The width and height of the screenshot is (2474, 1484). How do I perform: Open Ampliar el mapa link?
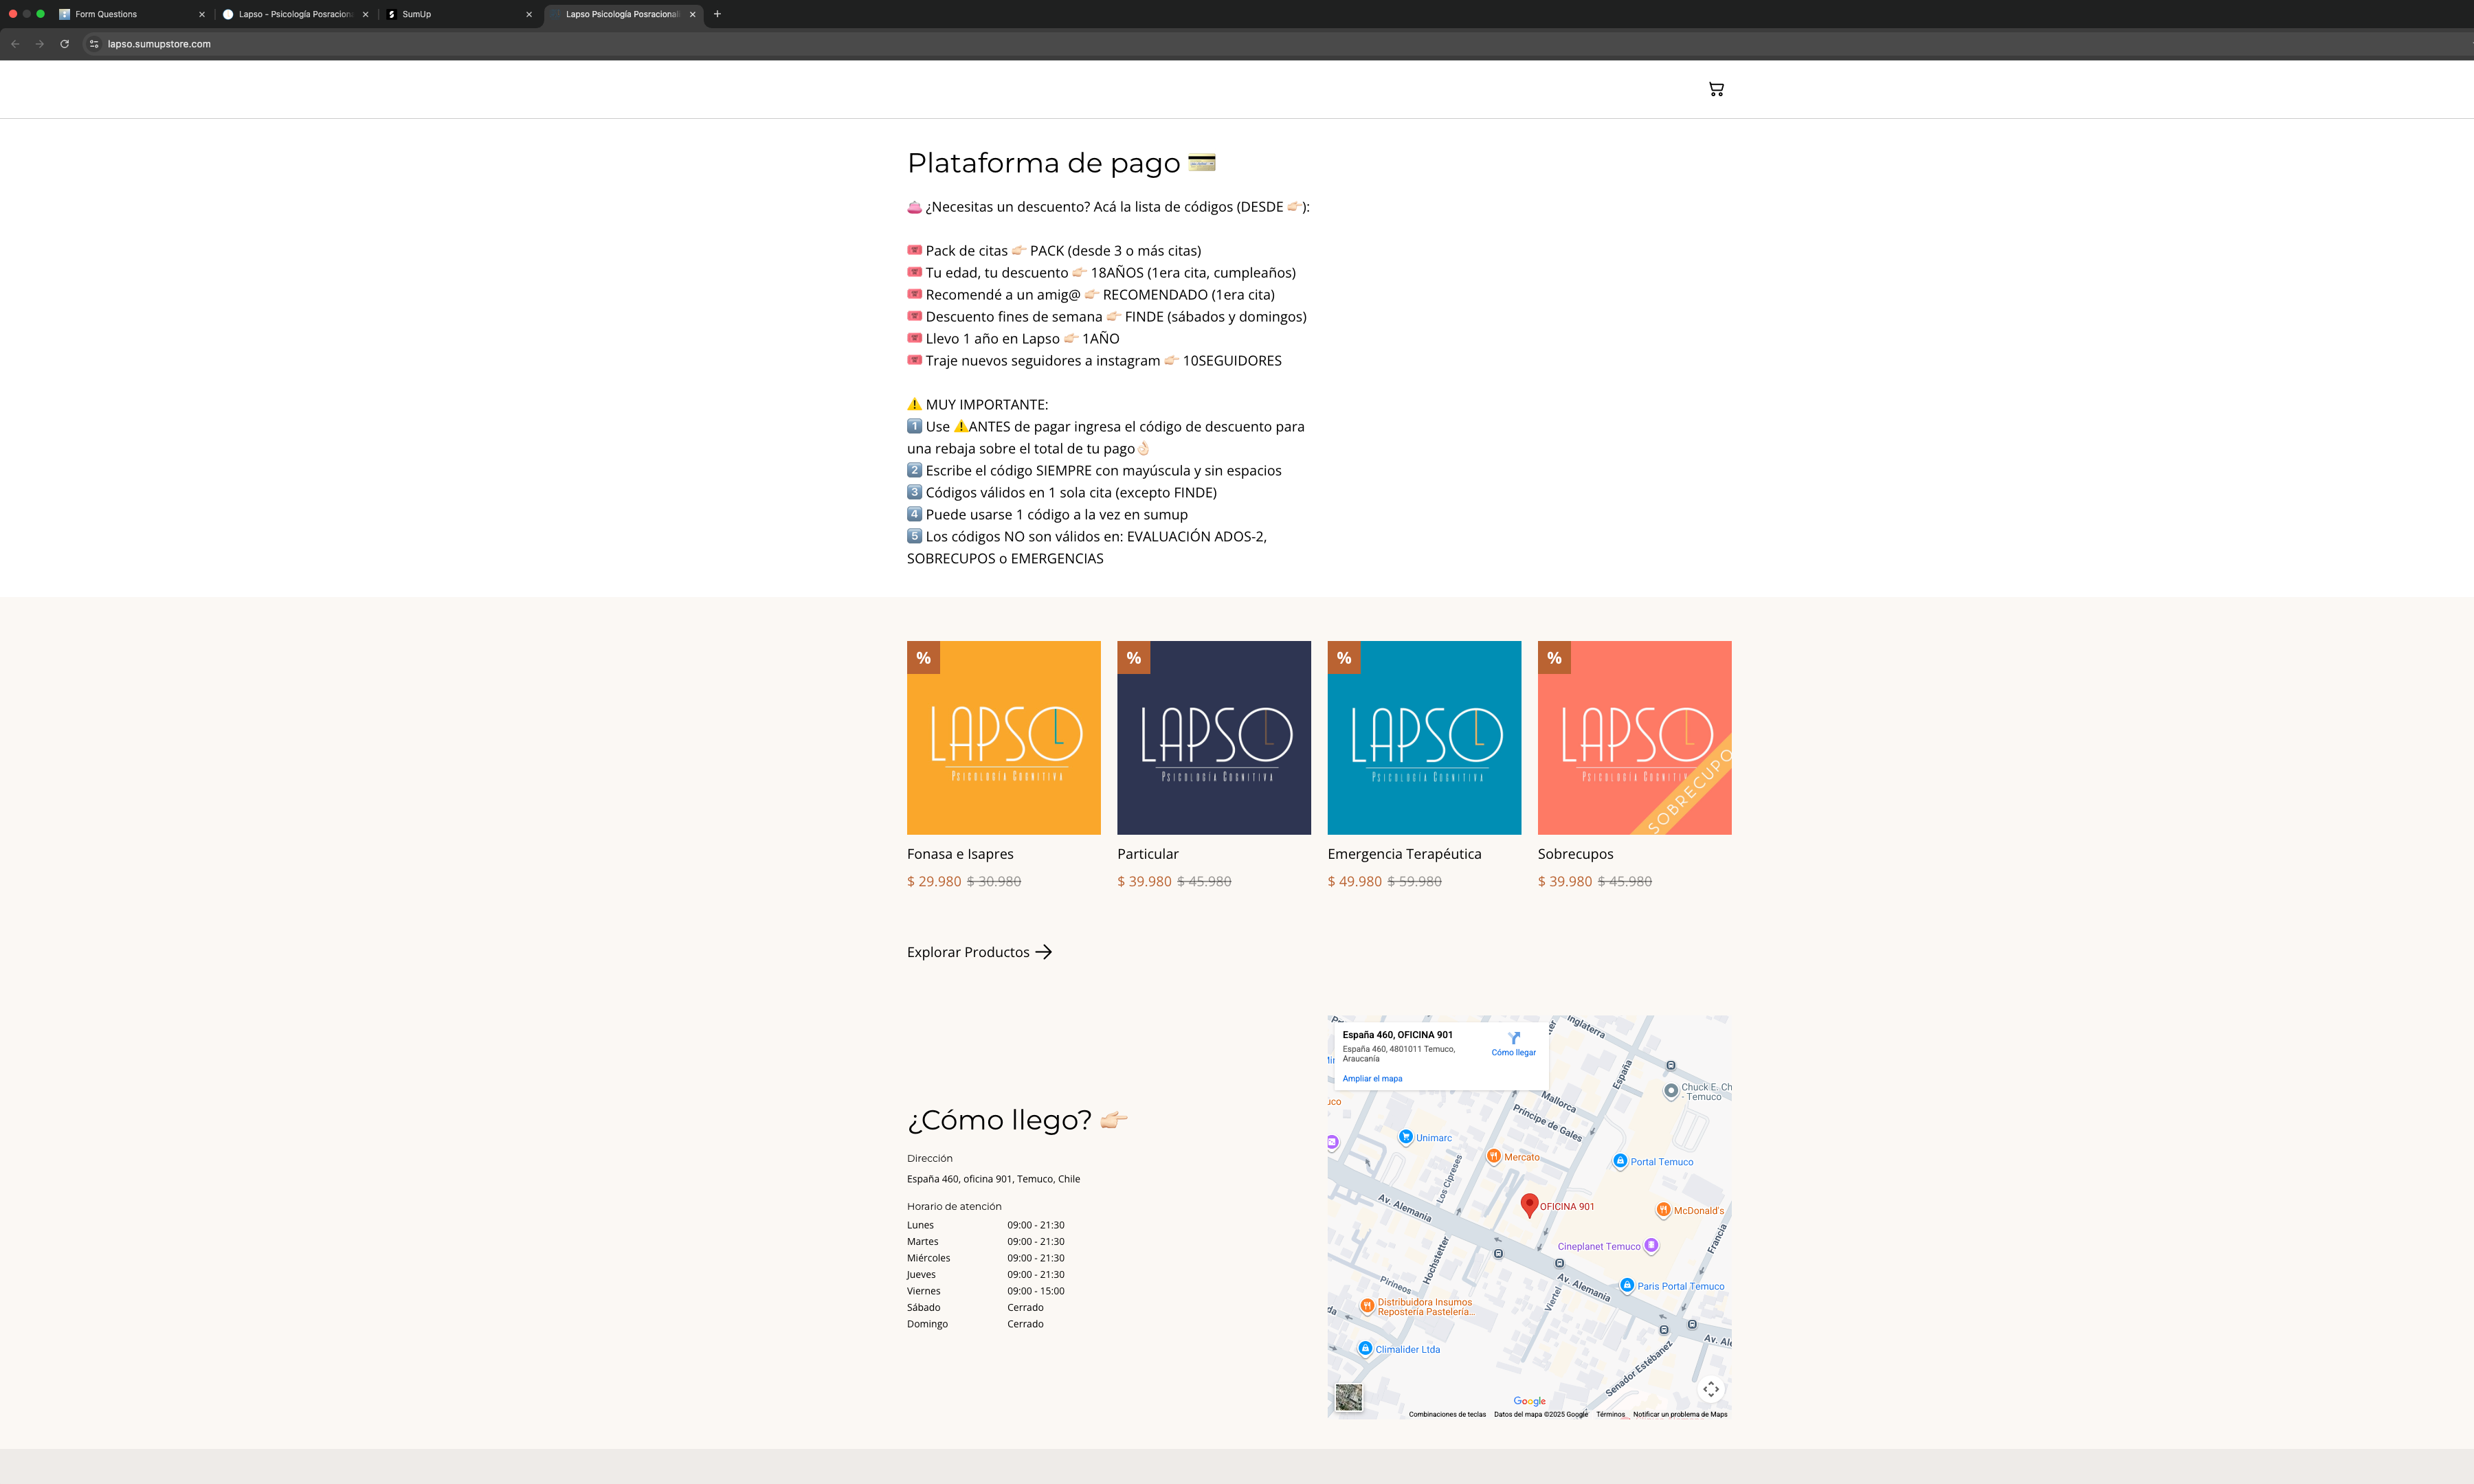pyautogui.click(x=1372, y=1079)
